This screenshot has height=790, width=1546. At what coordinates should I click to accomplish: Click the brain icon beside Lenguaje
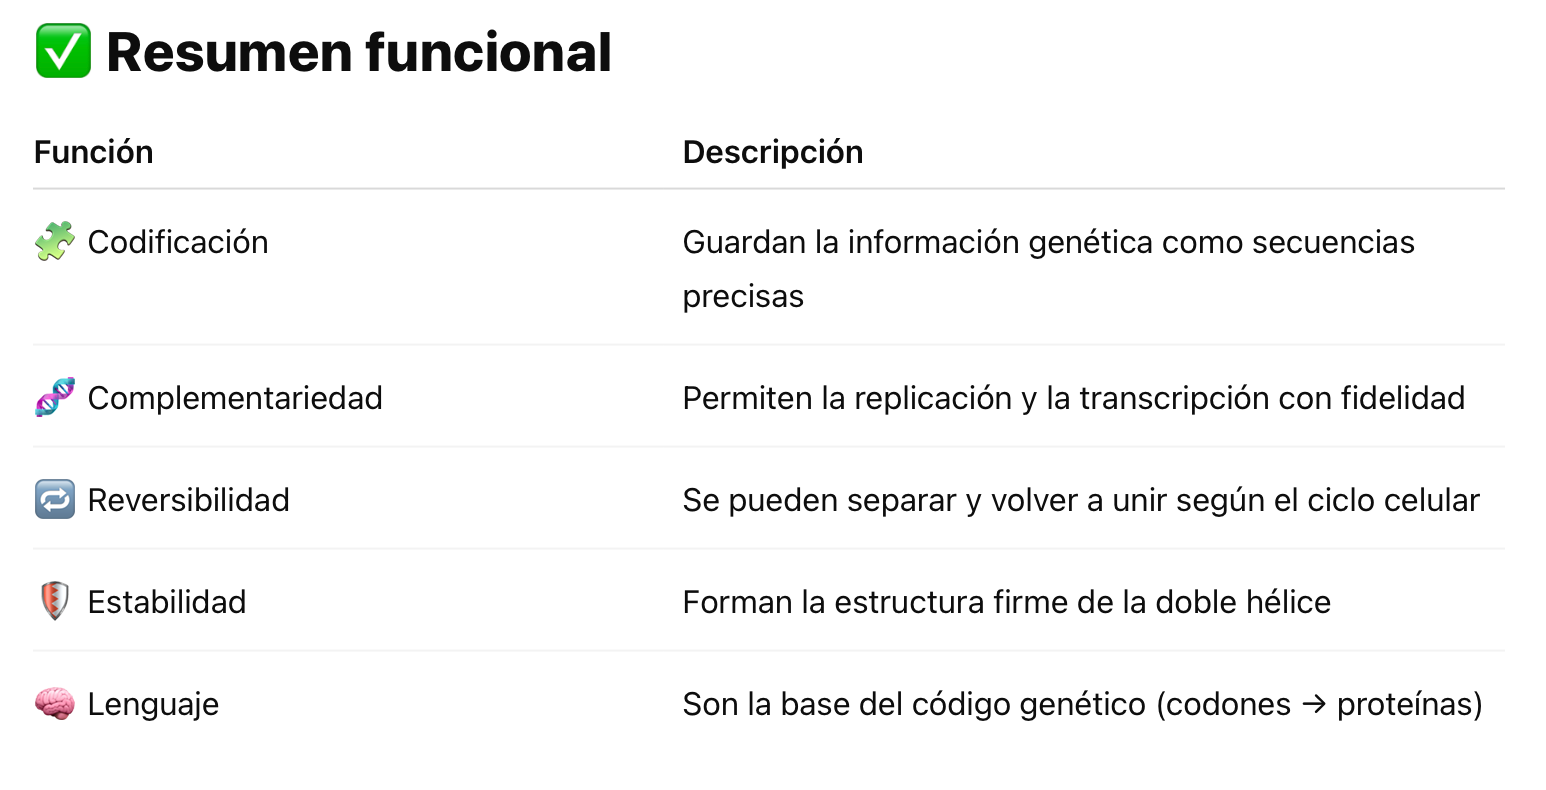tap(55, 704)
